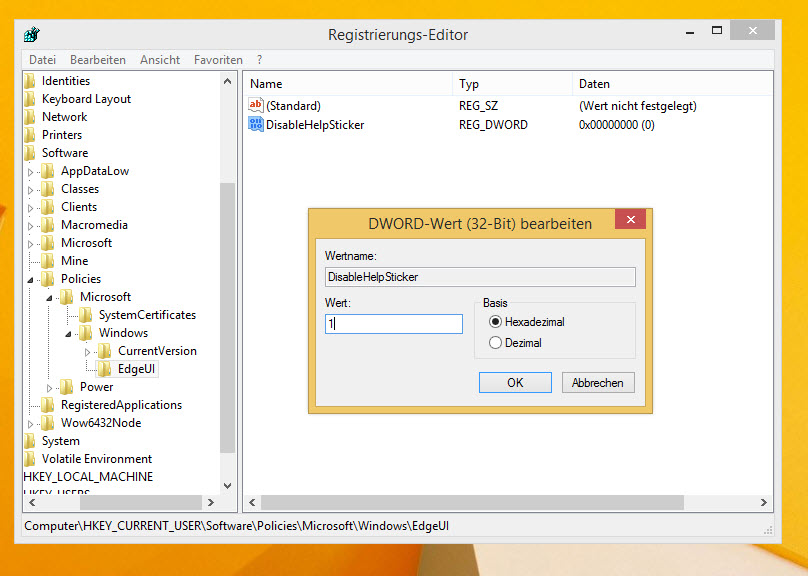808x576 pixels.
Task: Click the Clients folder icon
Action: [x=47, y=207]
